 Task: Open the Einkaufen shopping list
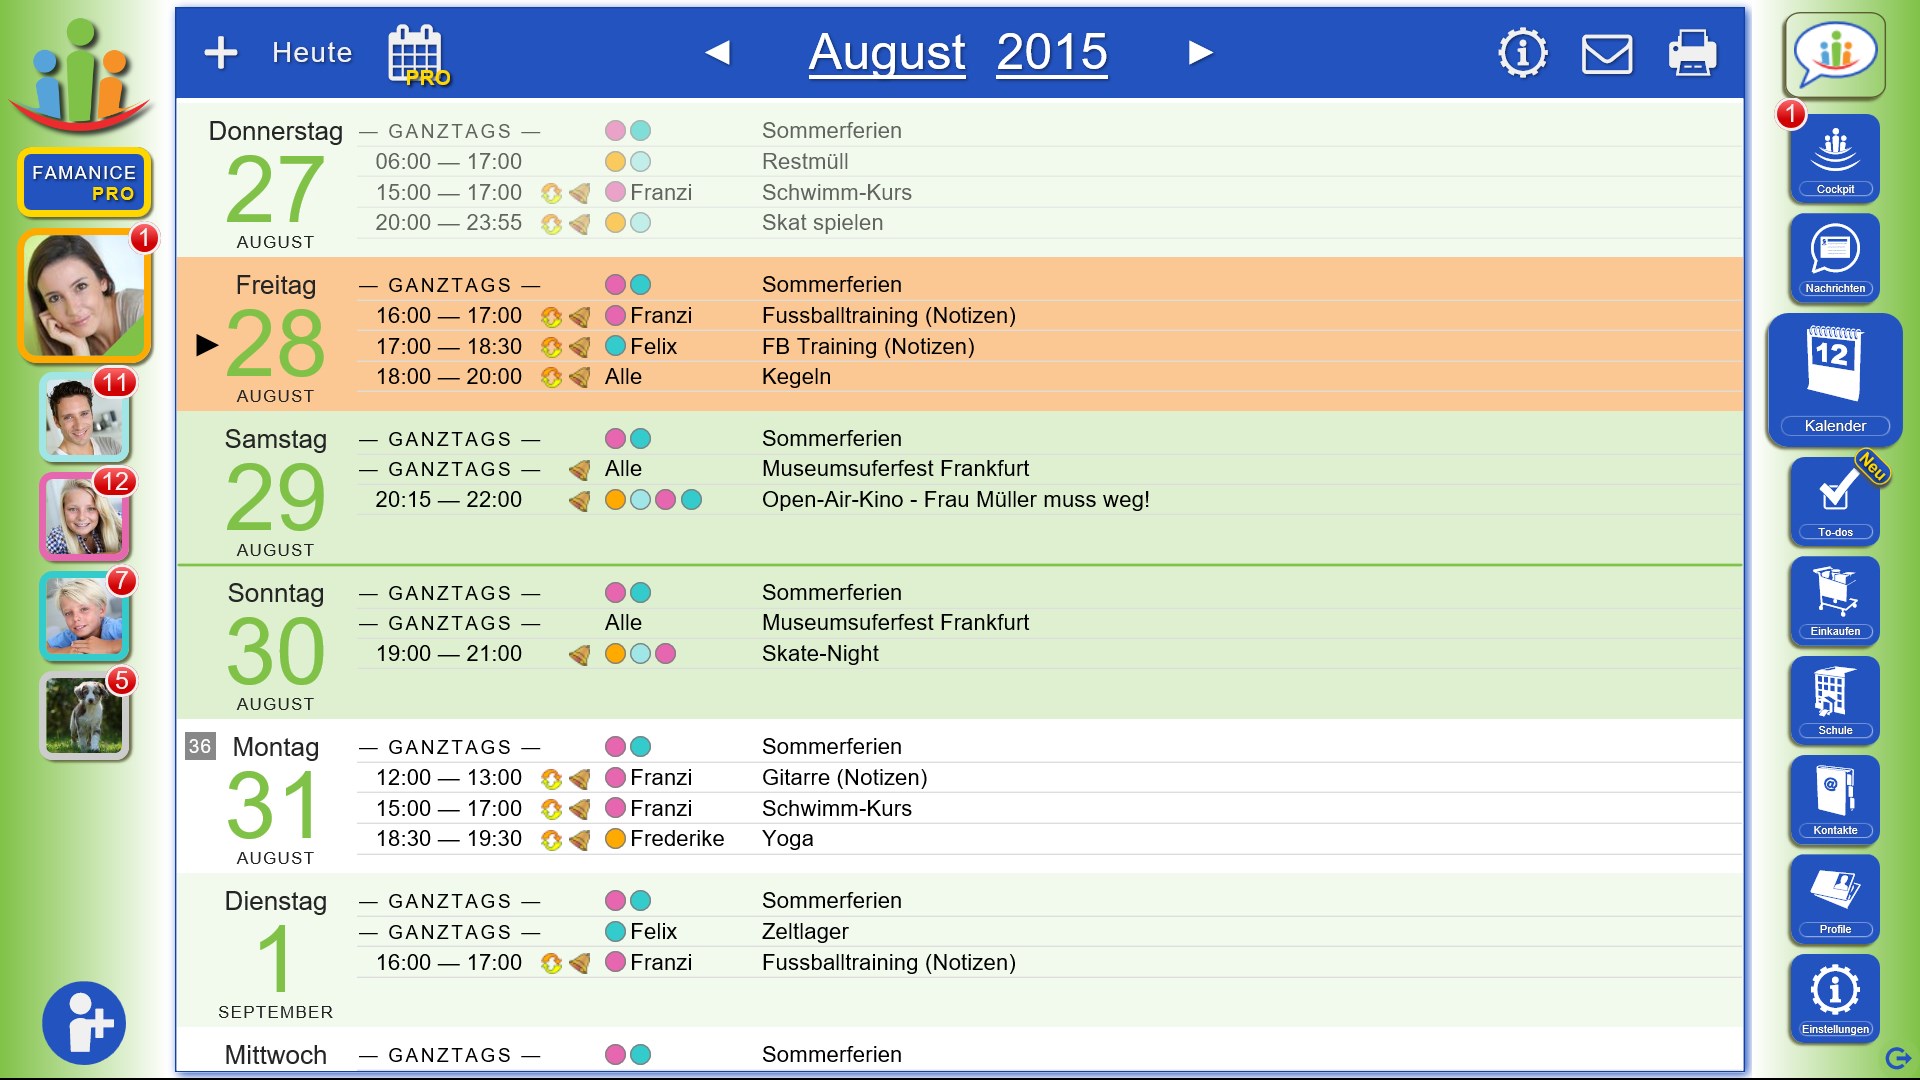click(1834, 600)
